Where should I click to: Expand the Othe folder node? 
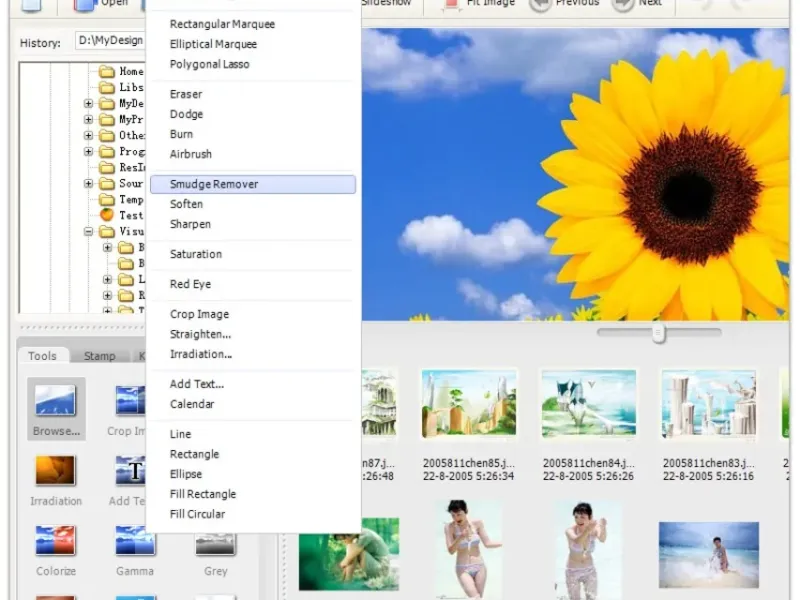pyautogui.click(x=88, y=136)
